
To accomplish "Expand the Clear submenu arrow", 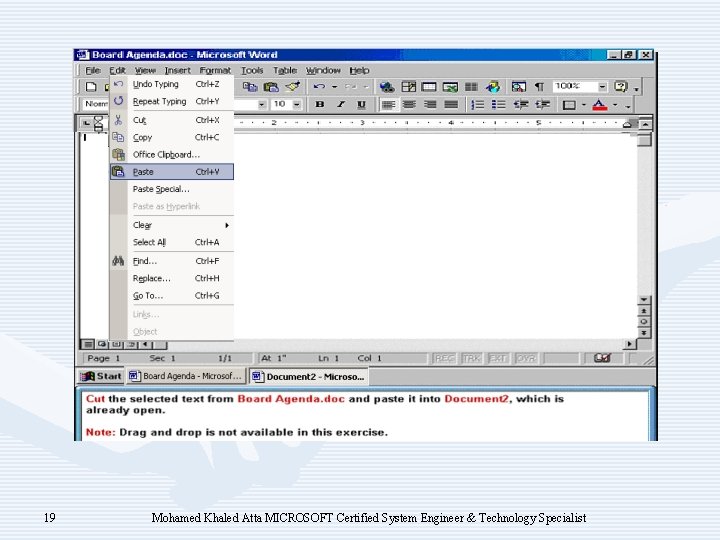I will click(227, 225).
